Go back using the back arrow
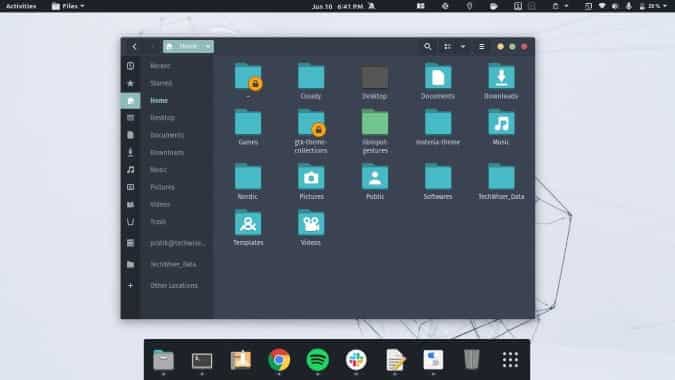The image size is (675, 380). [134, 46]
